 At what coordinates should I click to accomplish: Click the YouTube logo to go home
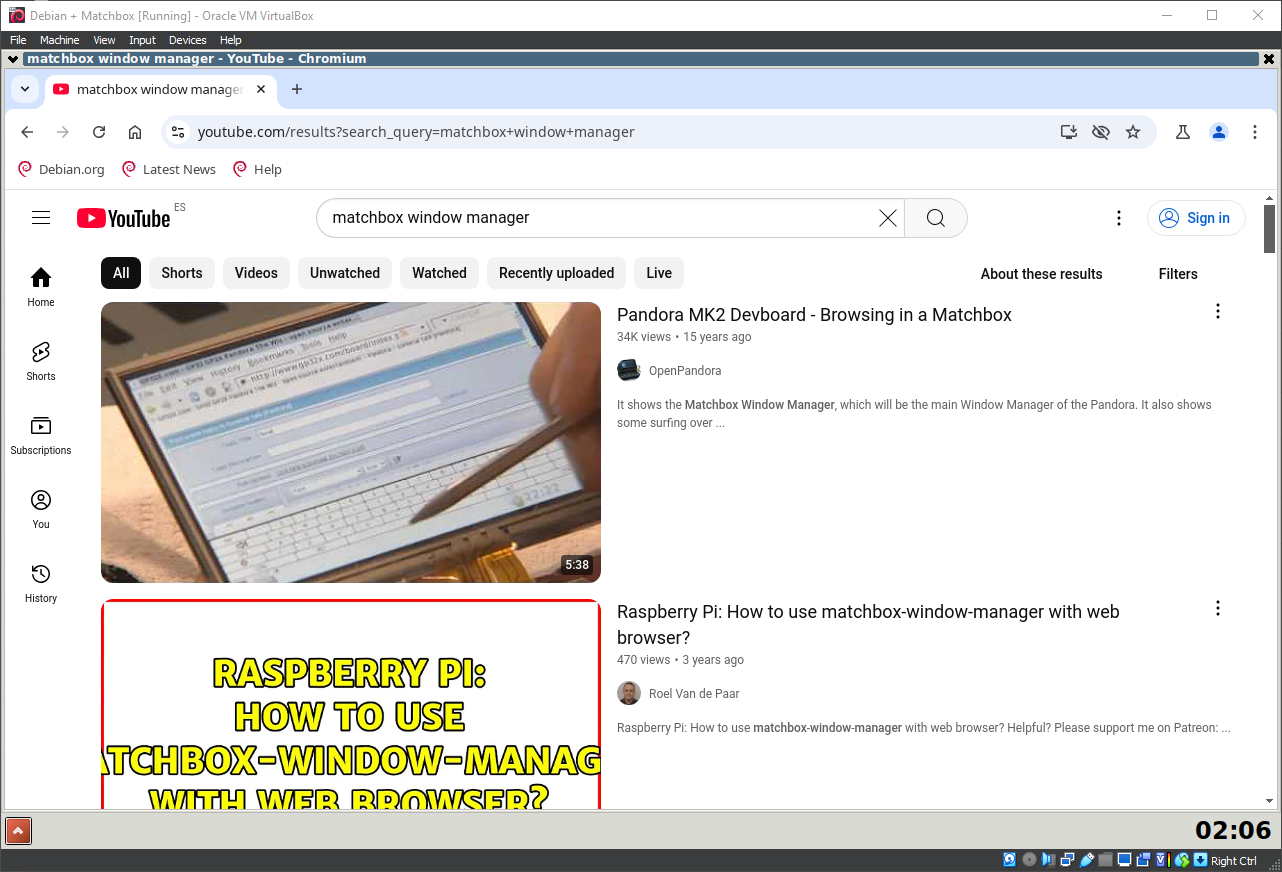[123, 217]
